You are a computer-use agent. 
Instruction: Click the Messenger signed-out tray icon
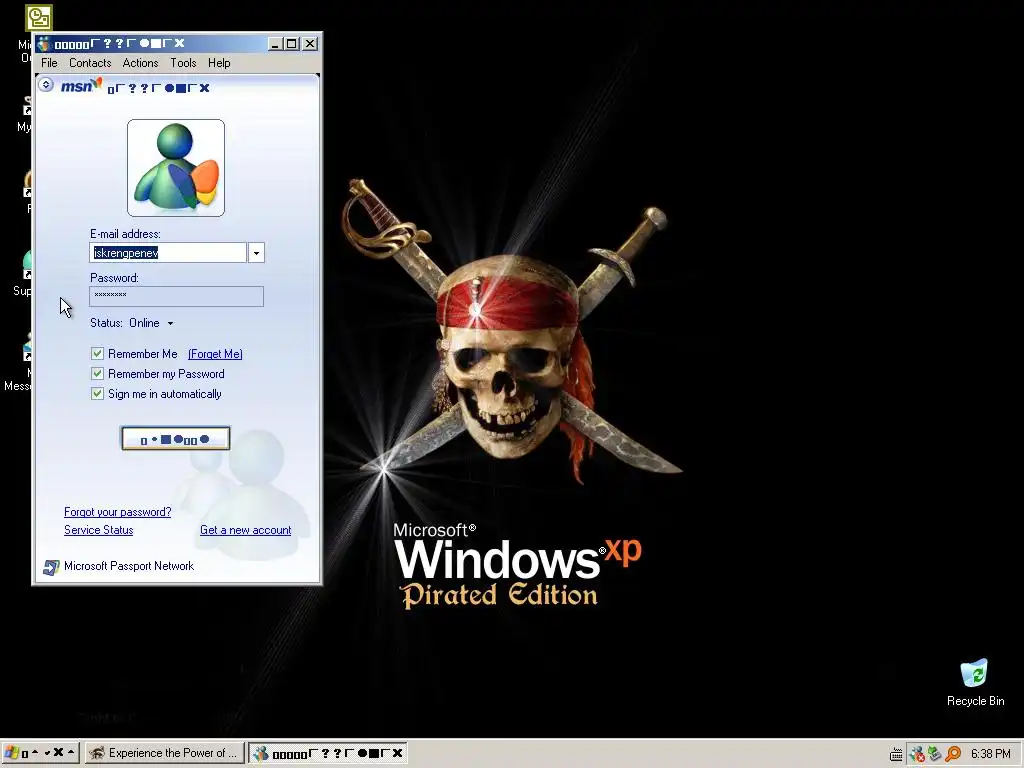pyautogui.click(x=916, y=754)
